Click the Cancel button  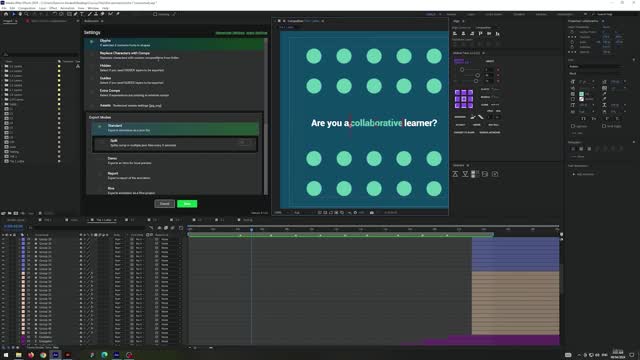[164, 204]
